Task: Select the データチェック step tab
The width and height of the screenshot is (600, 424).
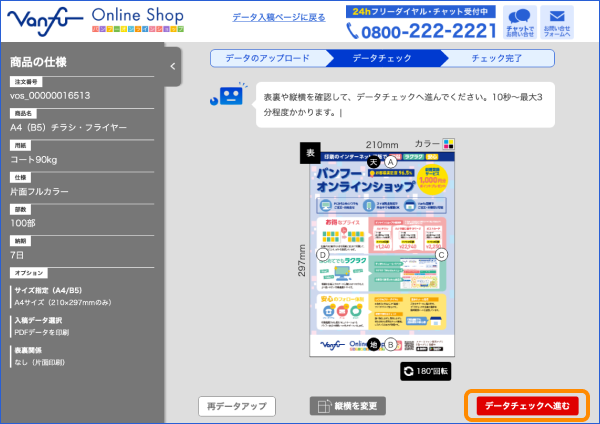Action: 382,58
